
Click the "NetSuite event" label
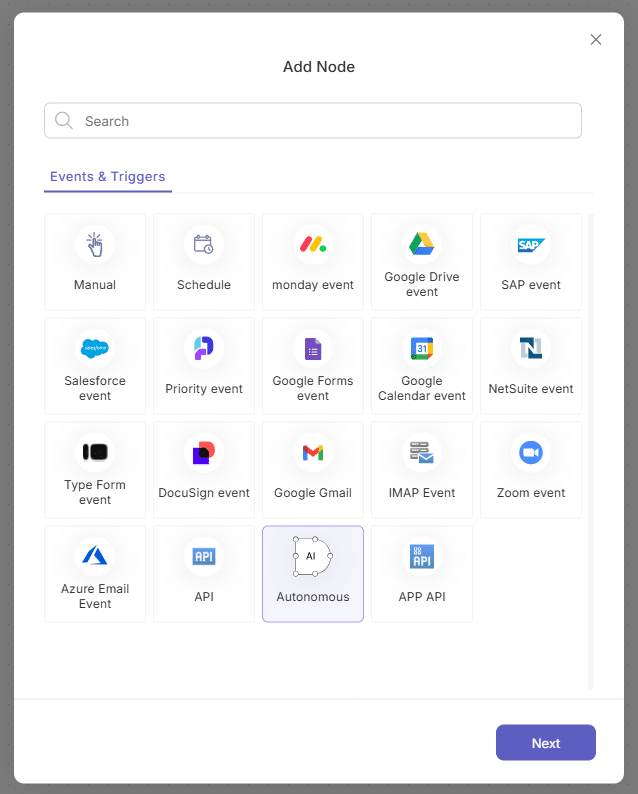(x=531, y=388)
